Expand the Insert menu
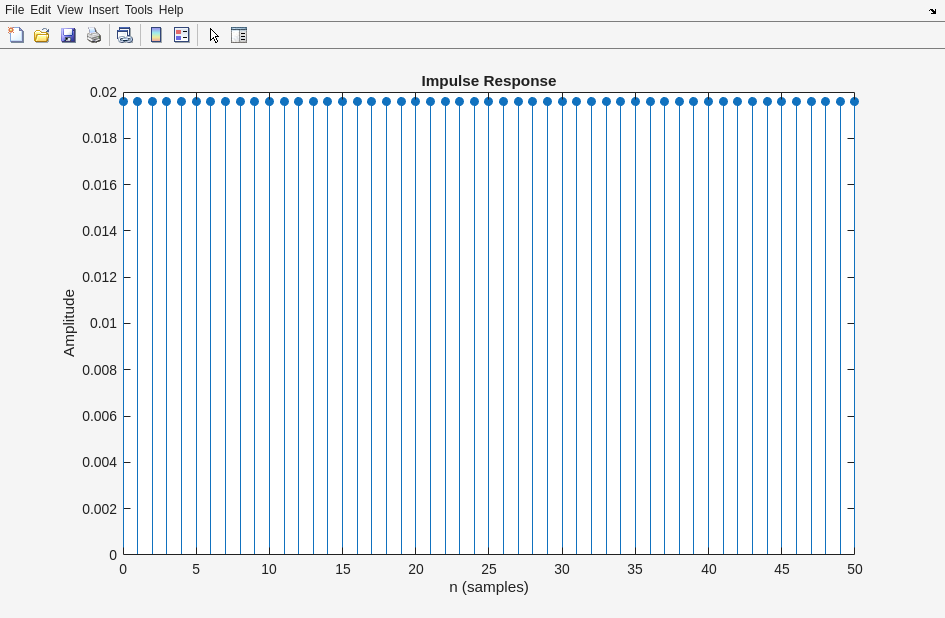Screen dimensions: 945x618 coord(103,10)
